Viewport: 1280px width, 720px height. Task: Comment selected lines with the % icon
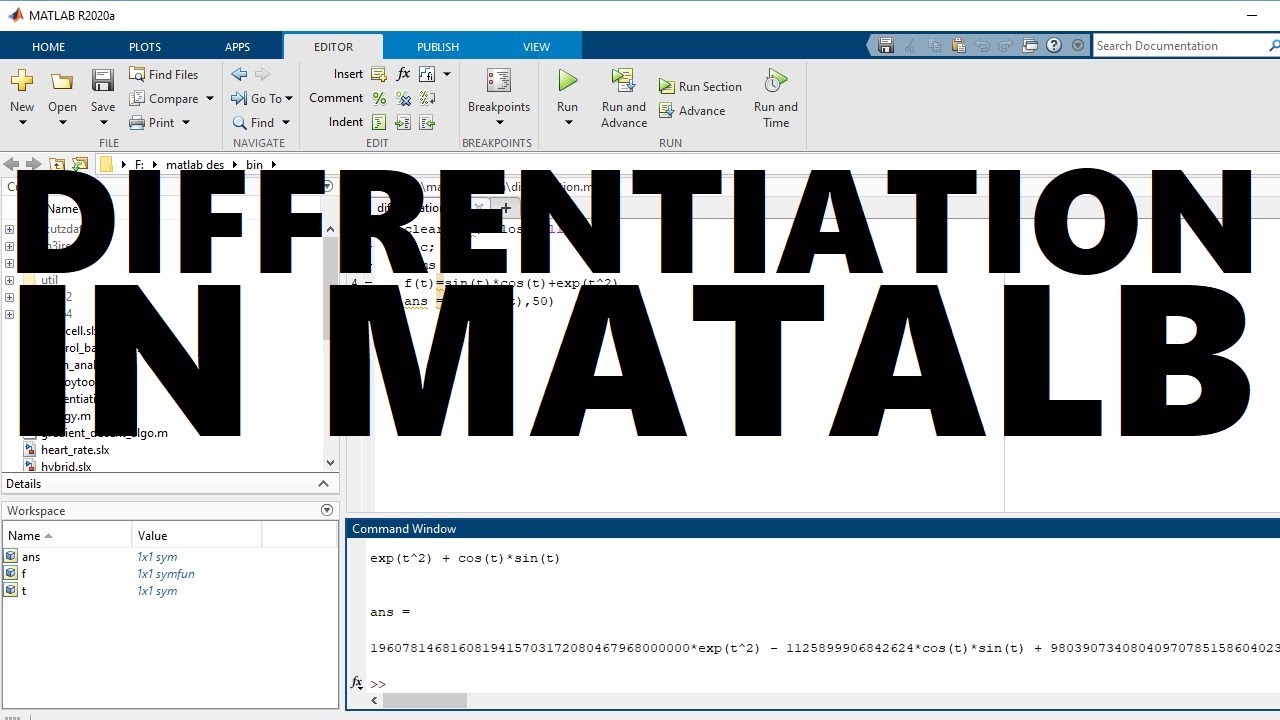[379, 98]
